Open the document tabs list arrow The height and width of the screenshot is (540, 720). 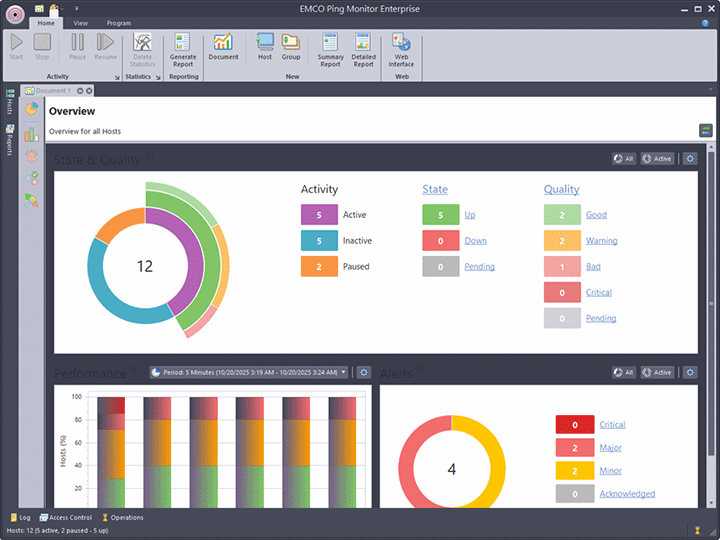click(x=710, y=89)
